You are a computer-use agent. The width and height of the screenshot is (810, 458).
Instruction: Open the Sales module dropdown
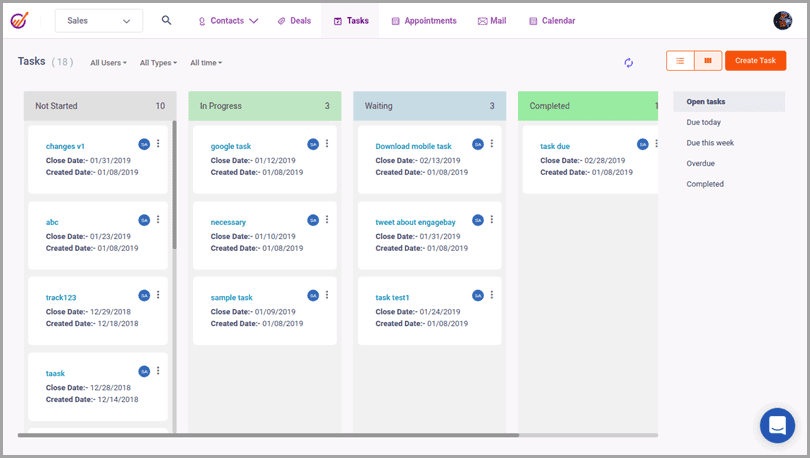point(99,21)
